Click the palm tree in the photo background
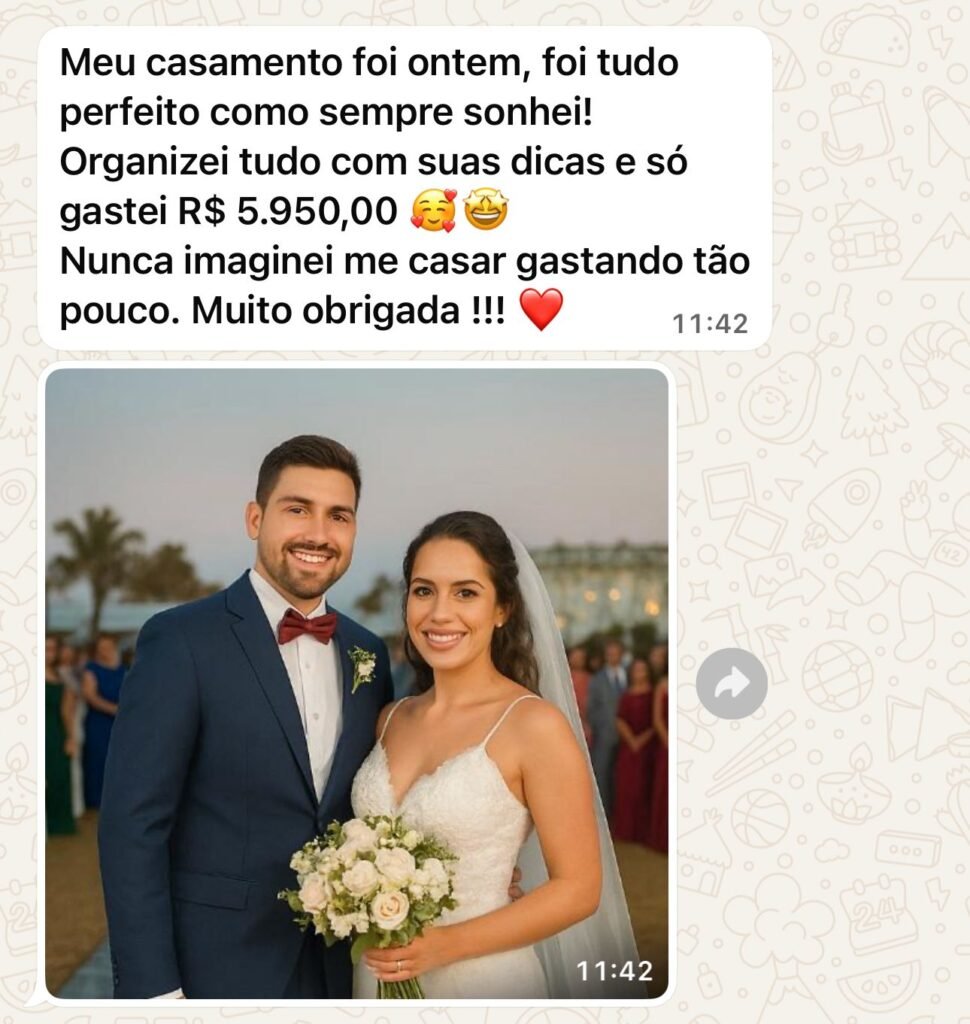The image size is (970, 1024). pos(98,562)
